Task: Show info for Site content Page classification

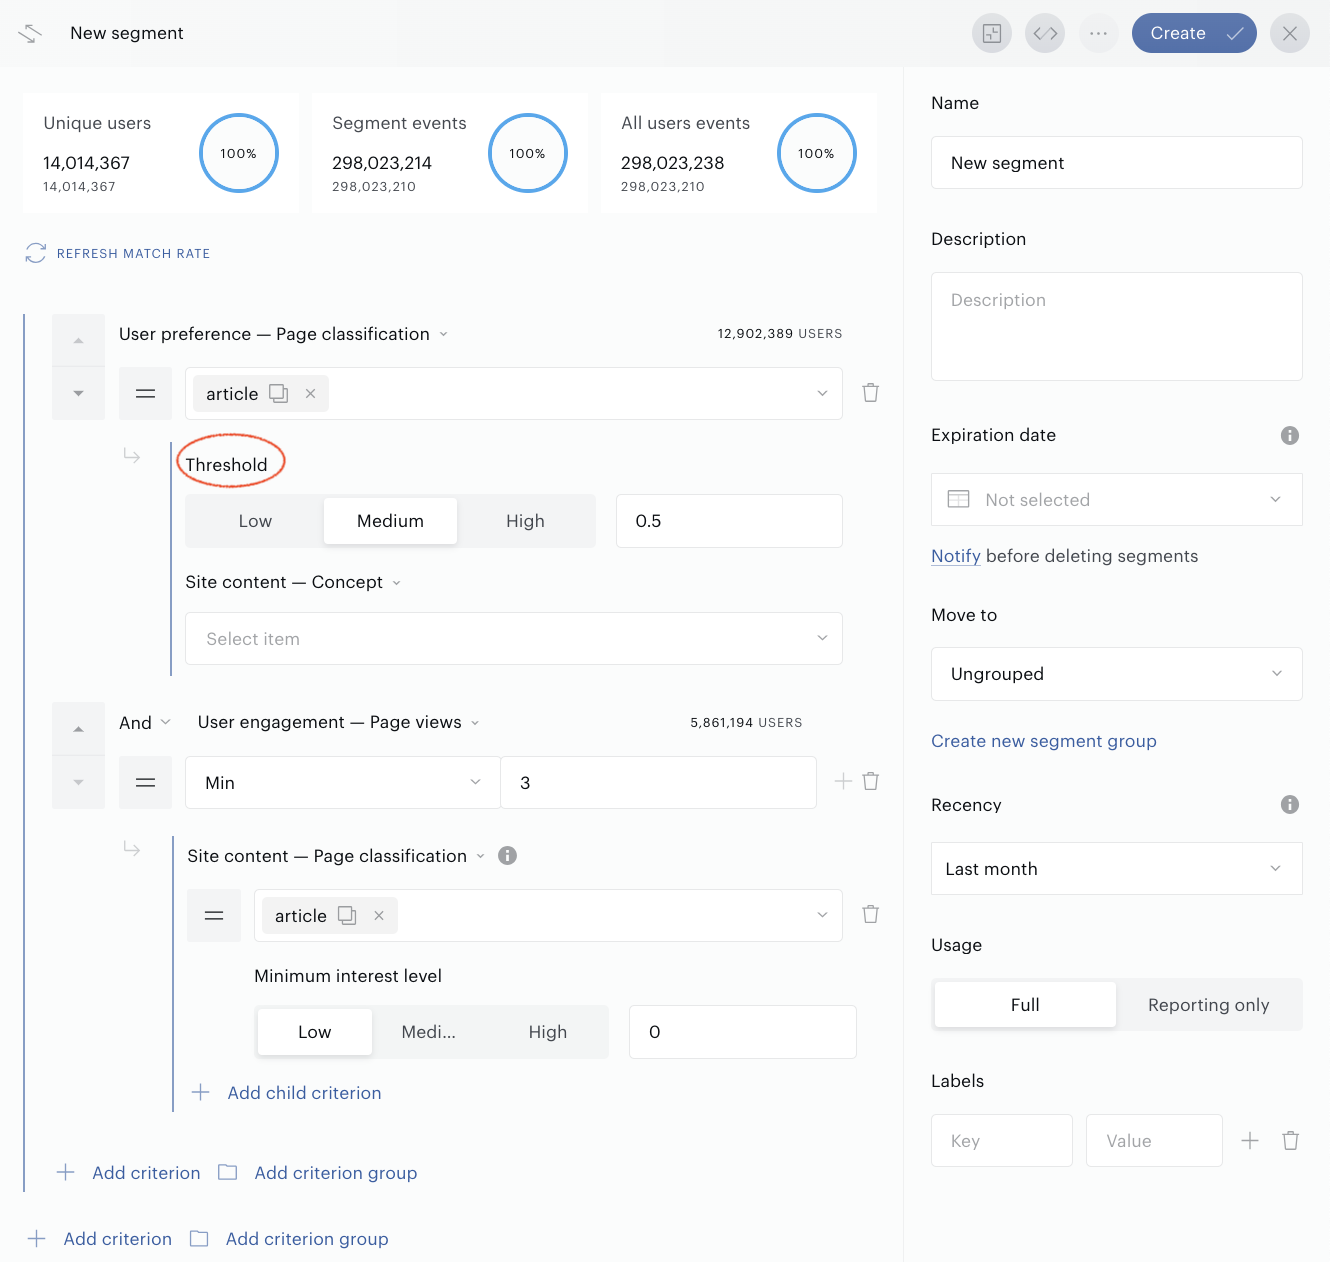Action: point(507,855)
